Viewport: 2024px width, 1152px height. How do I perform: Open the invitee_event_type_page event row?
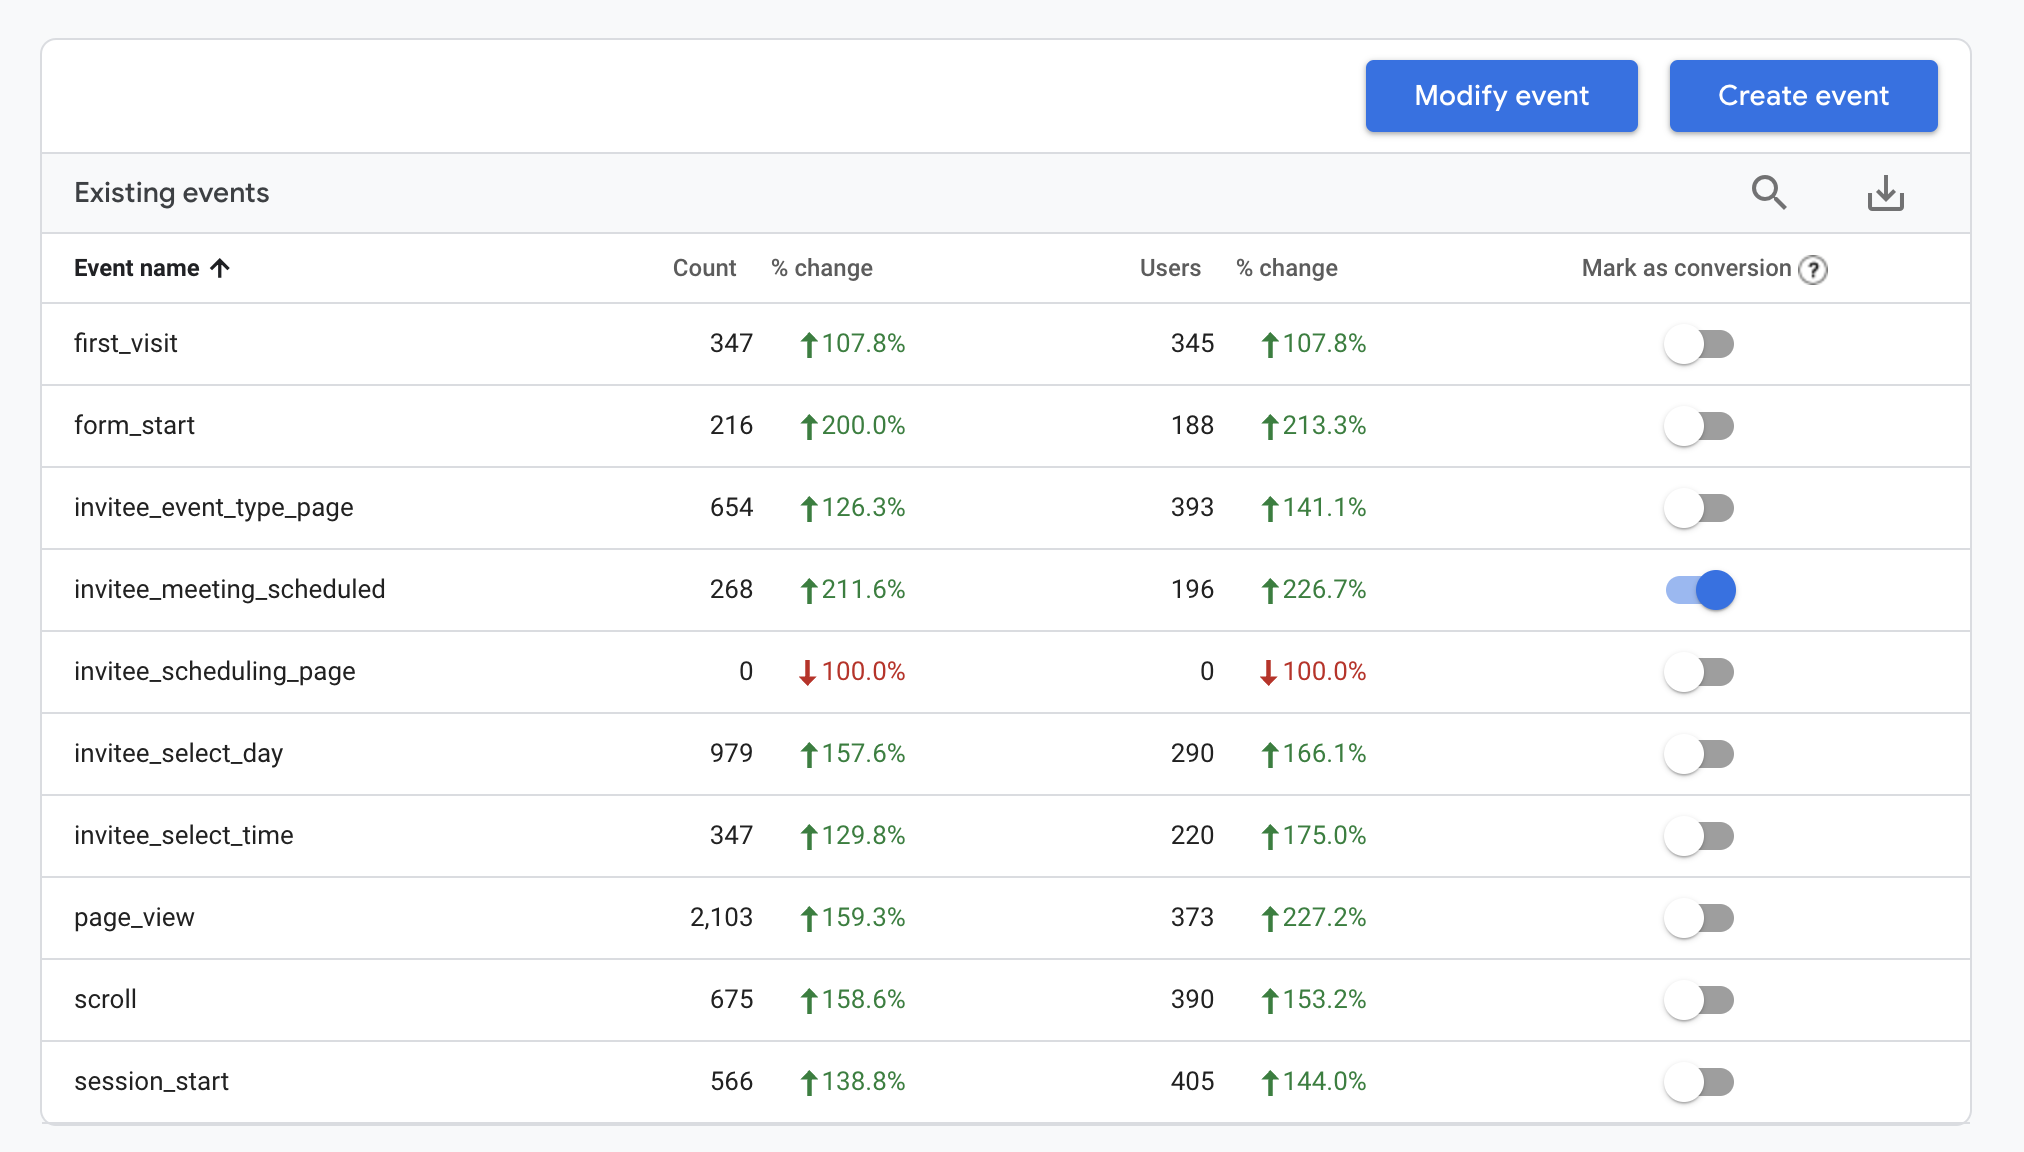[1006, 508]
